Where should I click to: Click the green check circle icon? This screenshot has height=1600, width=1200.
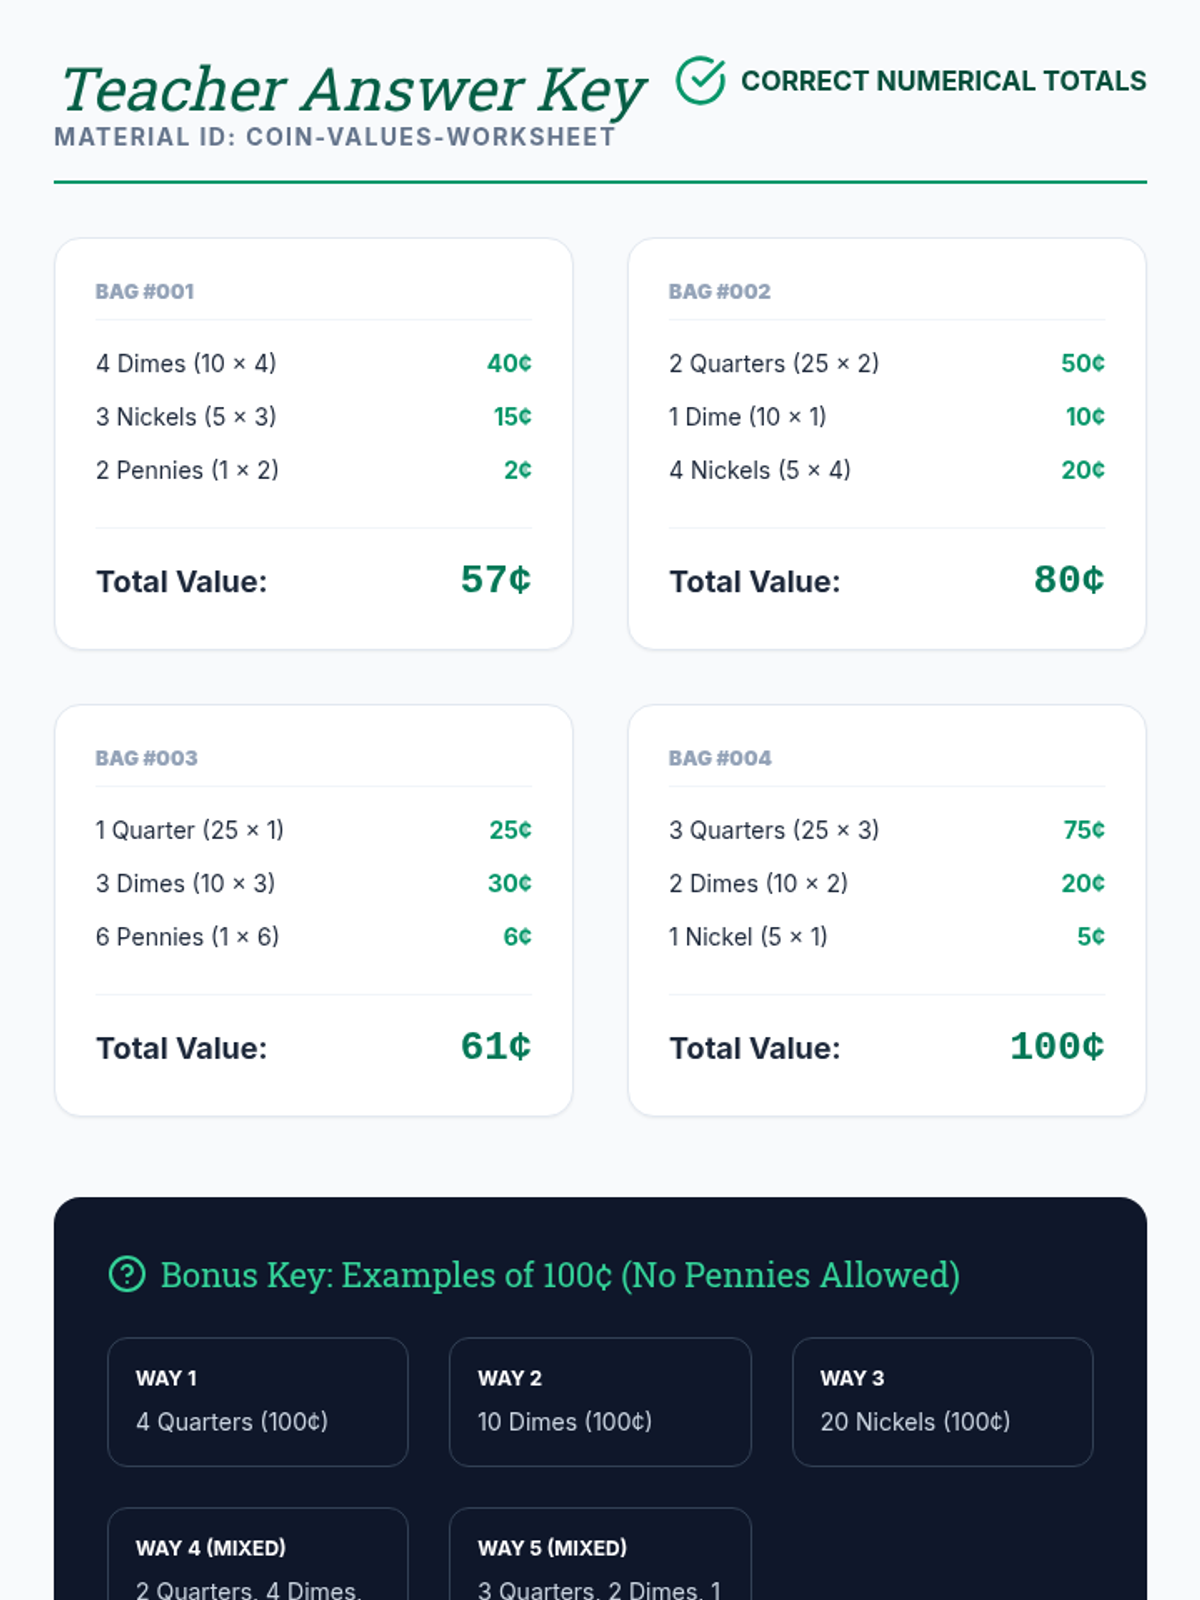click(700, 81)
